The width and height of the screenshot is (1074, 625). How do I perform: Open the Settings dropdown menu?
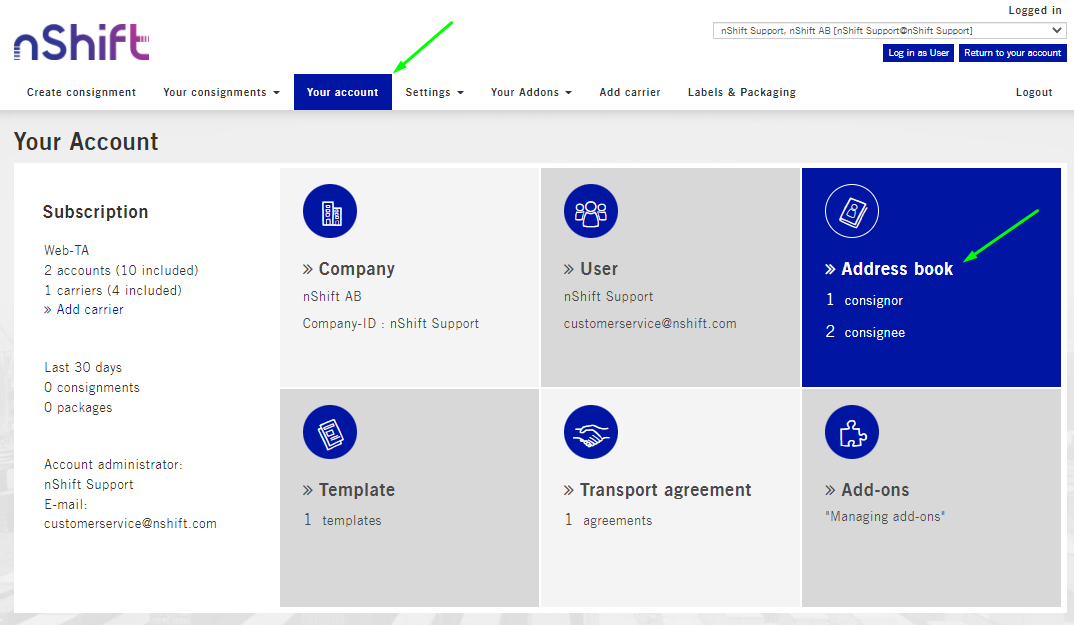[x=434, y=92]
